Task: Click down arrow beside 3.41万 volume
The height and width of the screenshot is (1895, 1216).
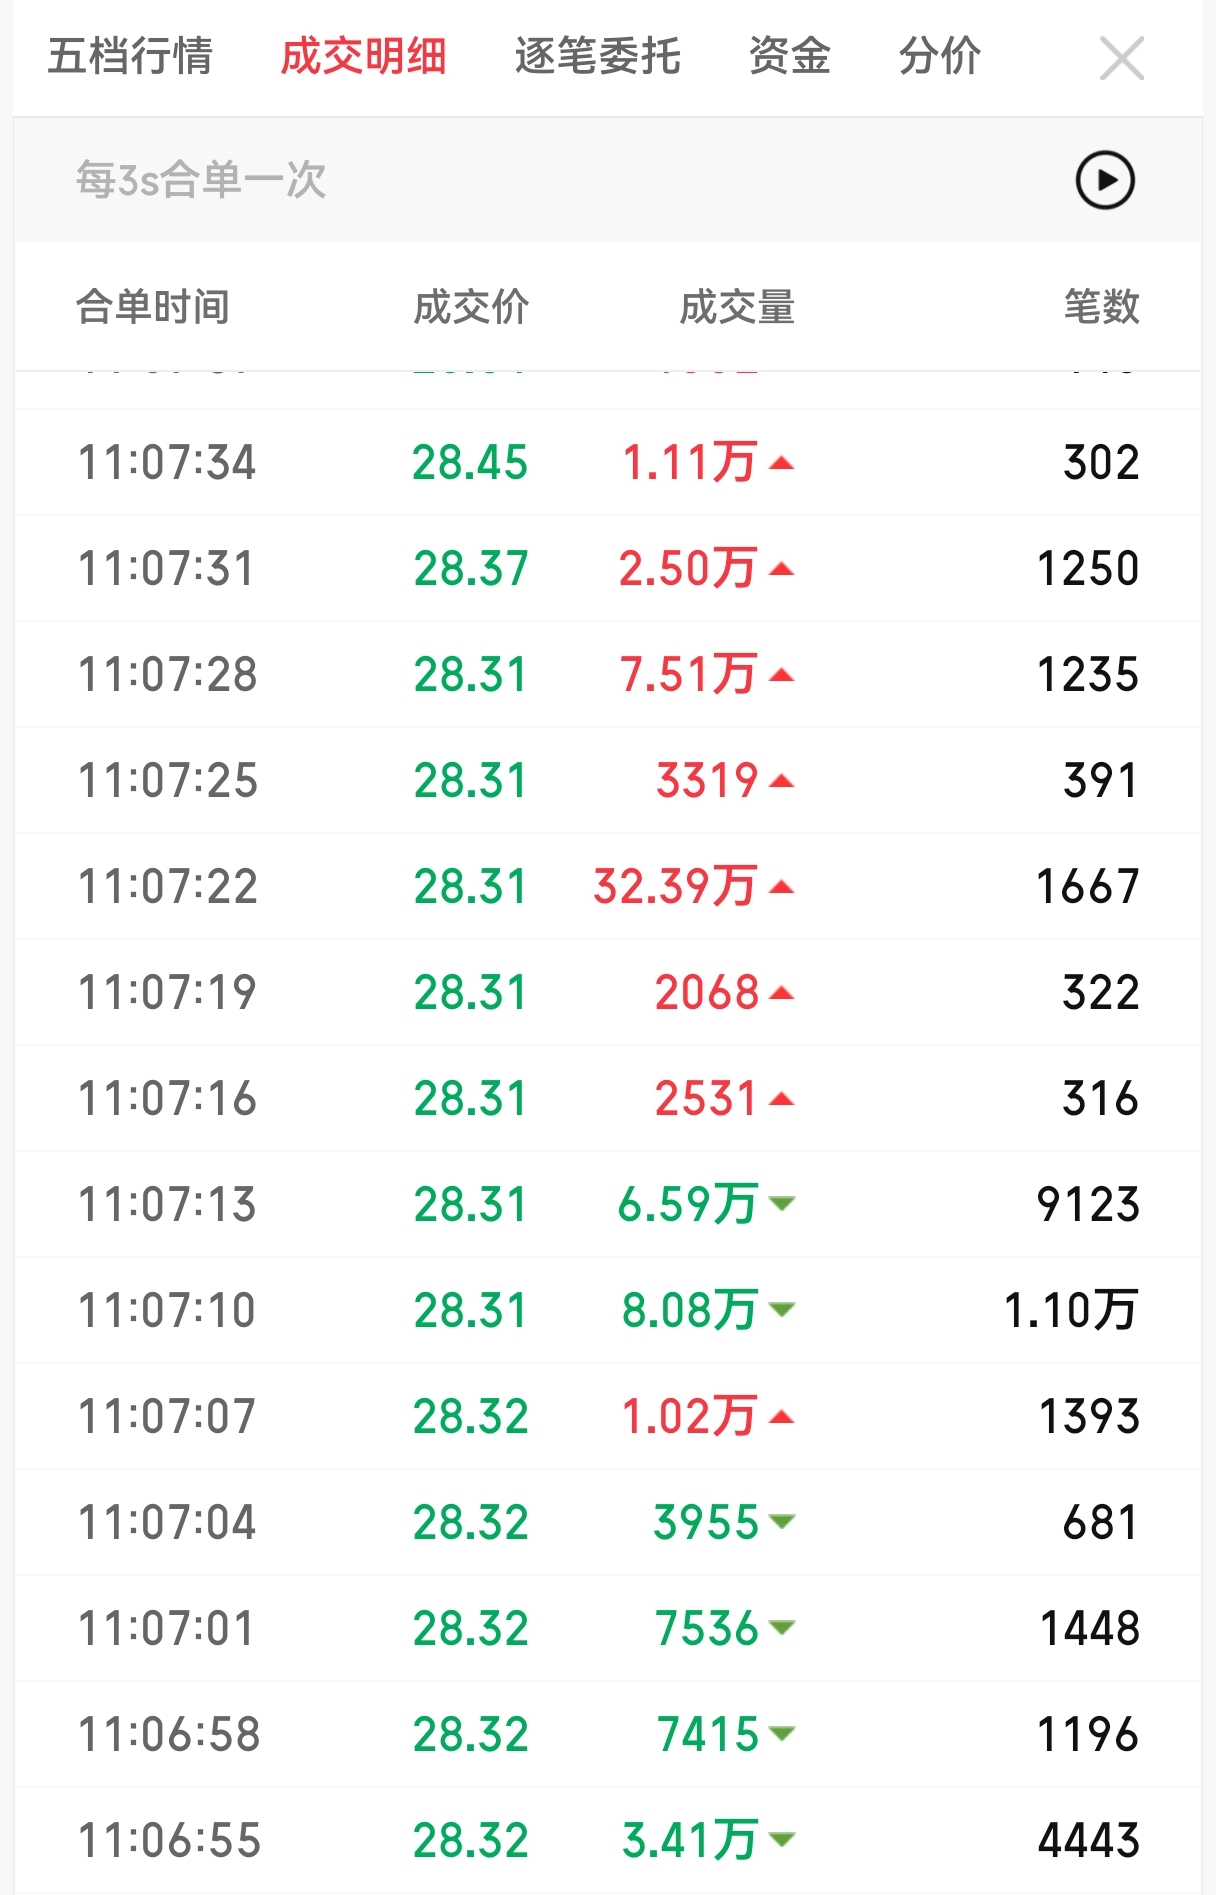Action: tap(782, 1840)
